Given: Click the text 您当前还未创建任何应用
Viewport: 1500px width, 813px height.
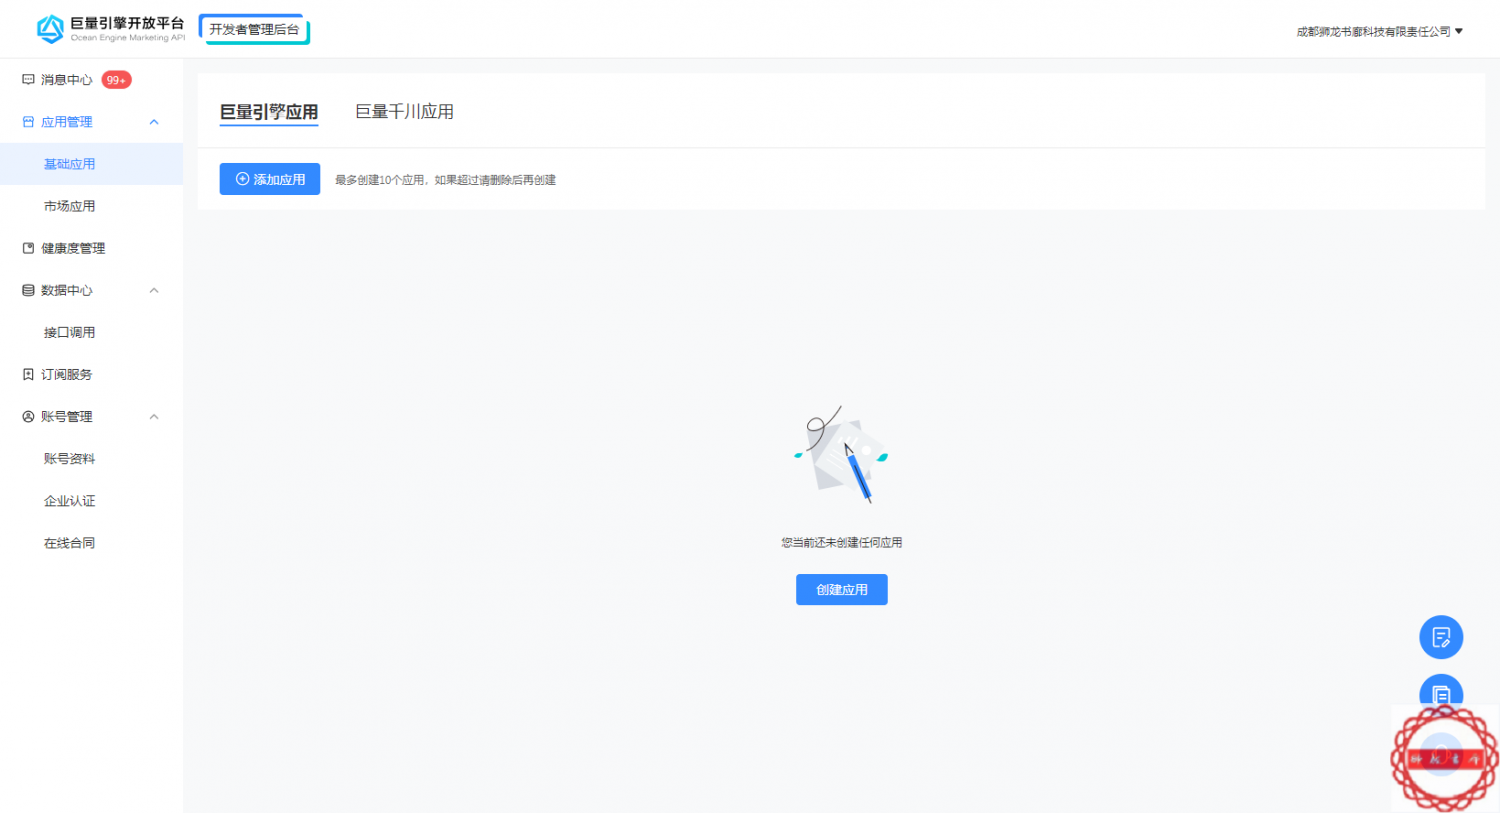Looking at the screenshot, I should point(842,543).
